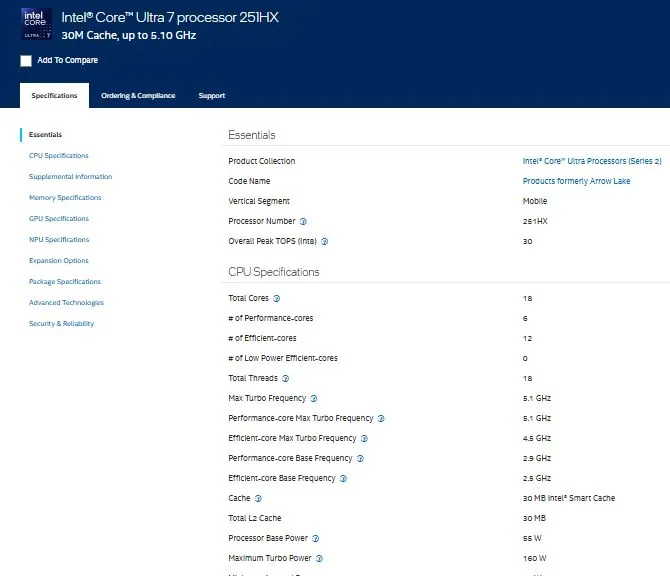Show help info for Total Cores
This screenshot has width=670, height=576.
coord(276,298)
